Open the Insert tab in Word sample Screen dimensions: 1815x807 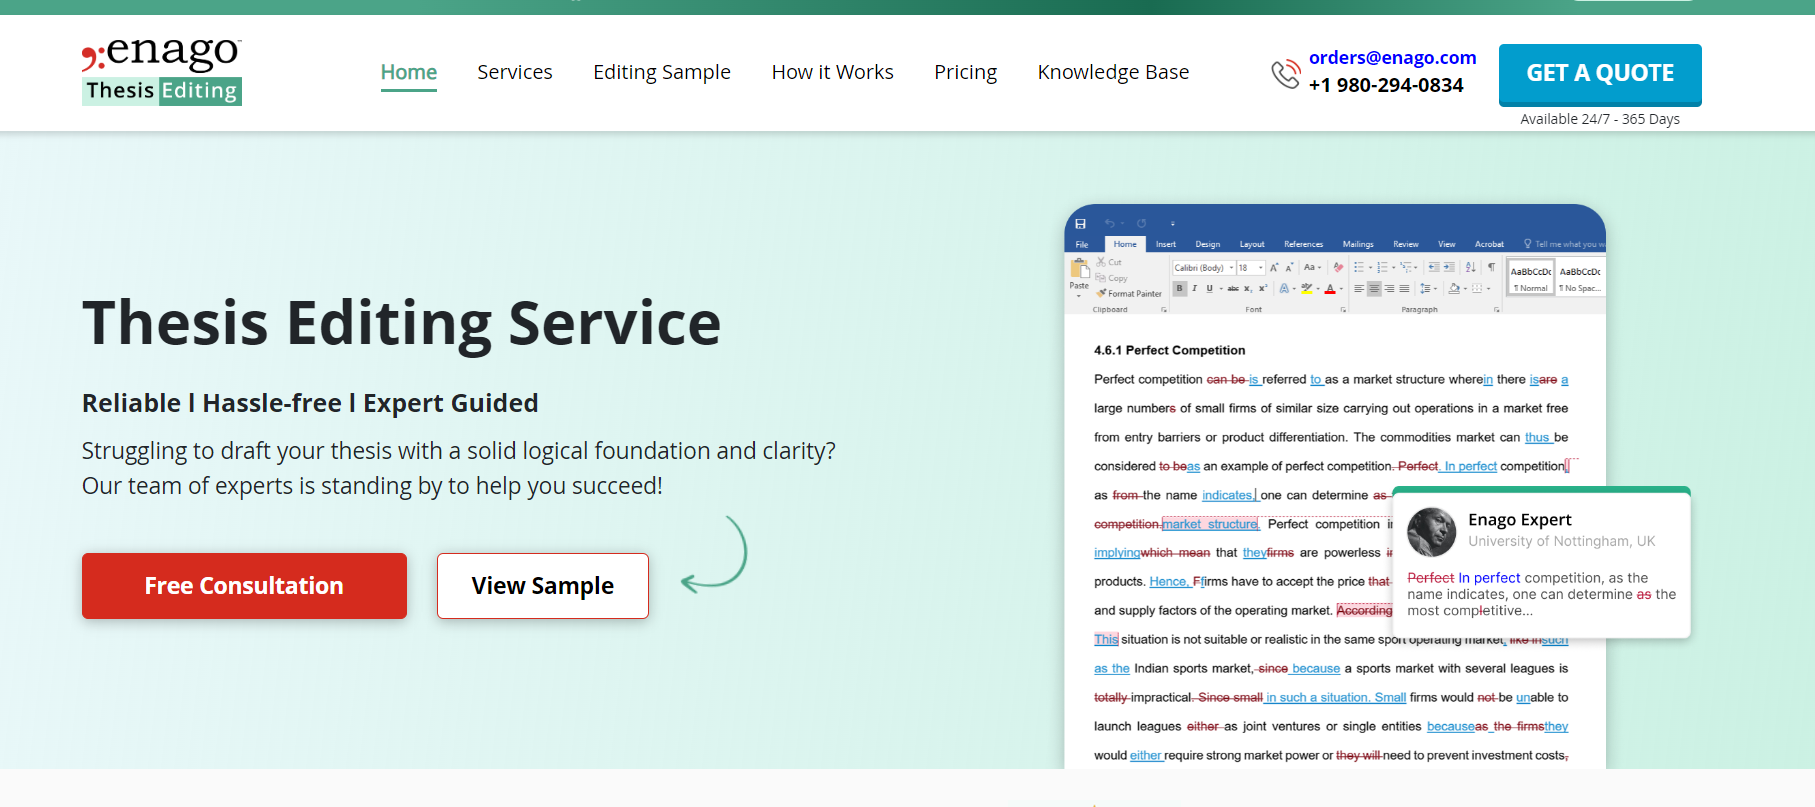point(1166,245)
